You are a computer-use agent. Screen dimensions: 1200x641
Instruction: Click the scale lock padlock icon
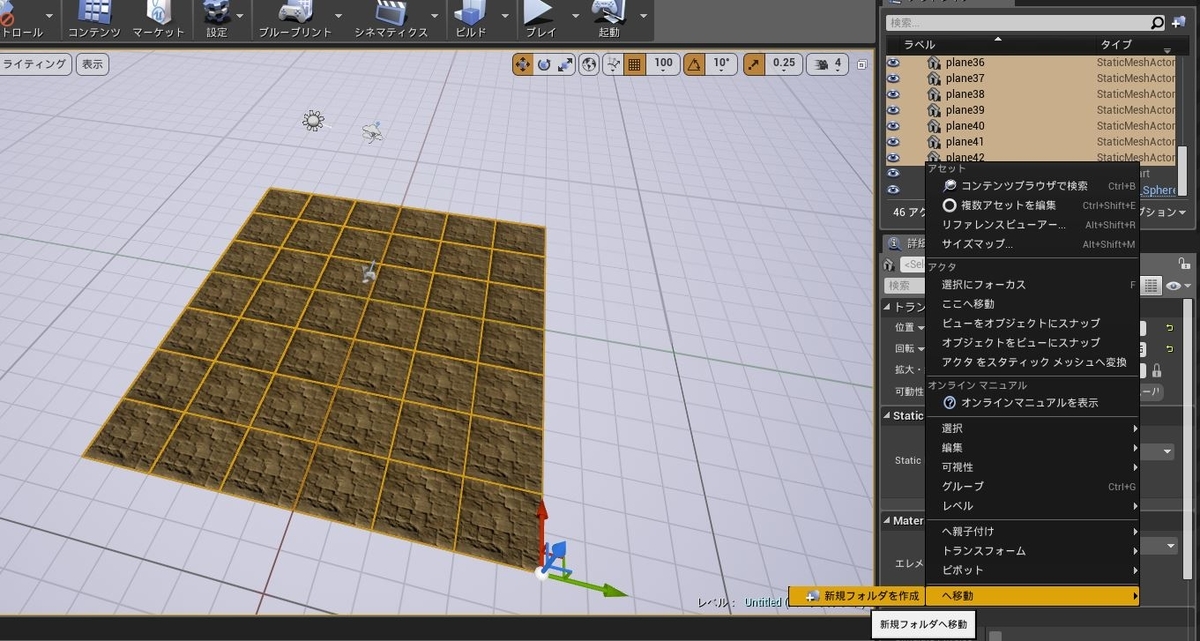click(x=1157, y=370)
